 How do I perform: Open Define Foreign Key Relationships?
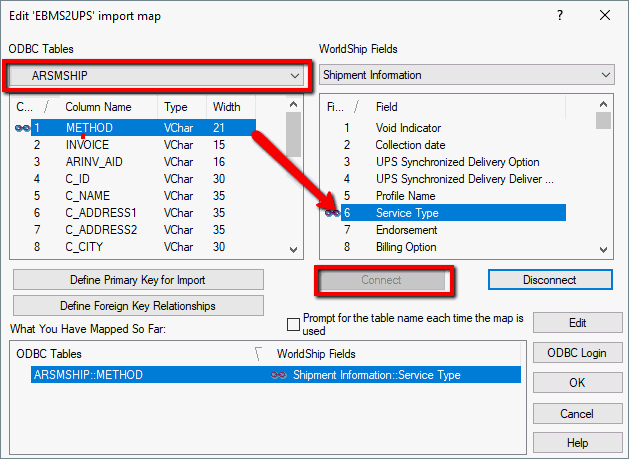[138, 305]
